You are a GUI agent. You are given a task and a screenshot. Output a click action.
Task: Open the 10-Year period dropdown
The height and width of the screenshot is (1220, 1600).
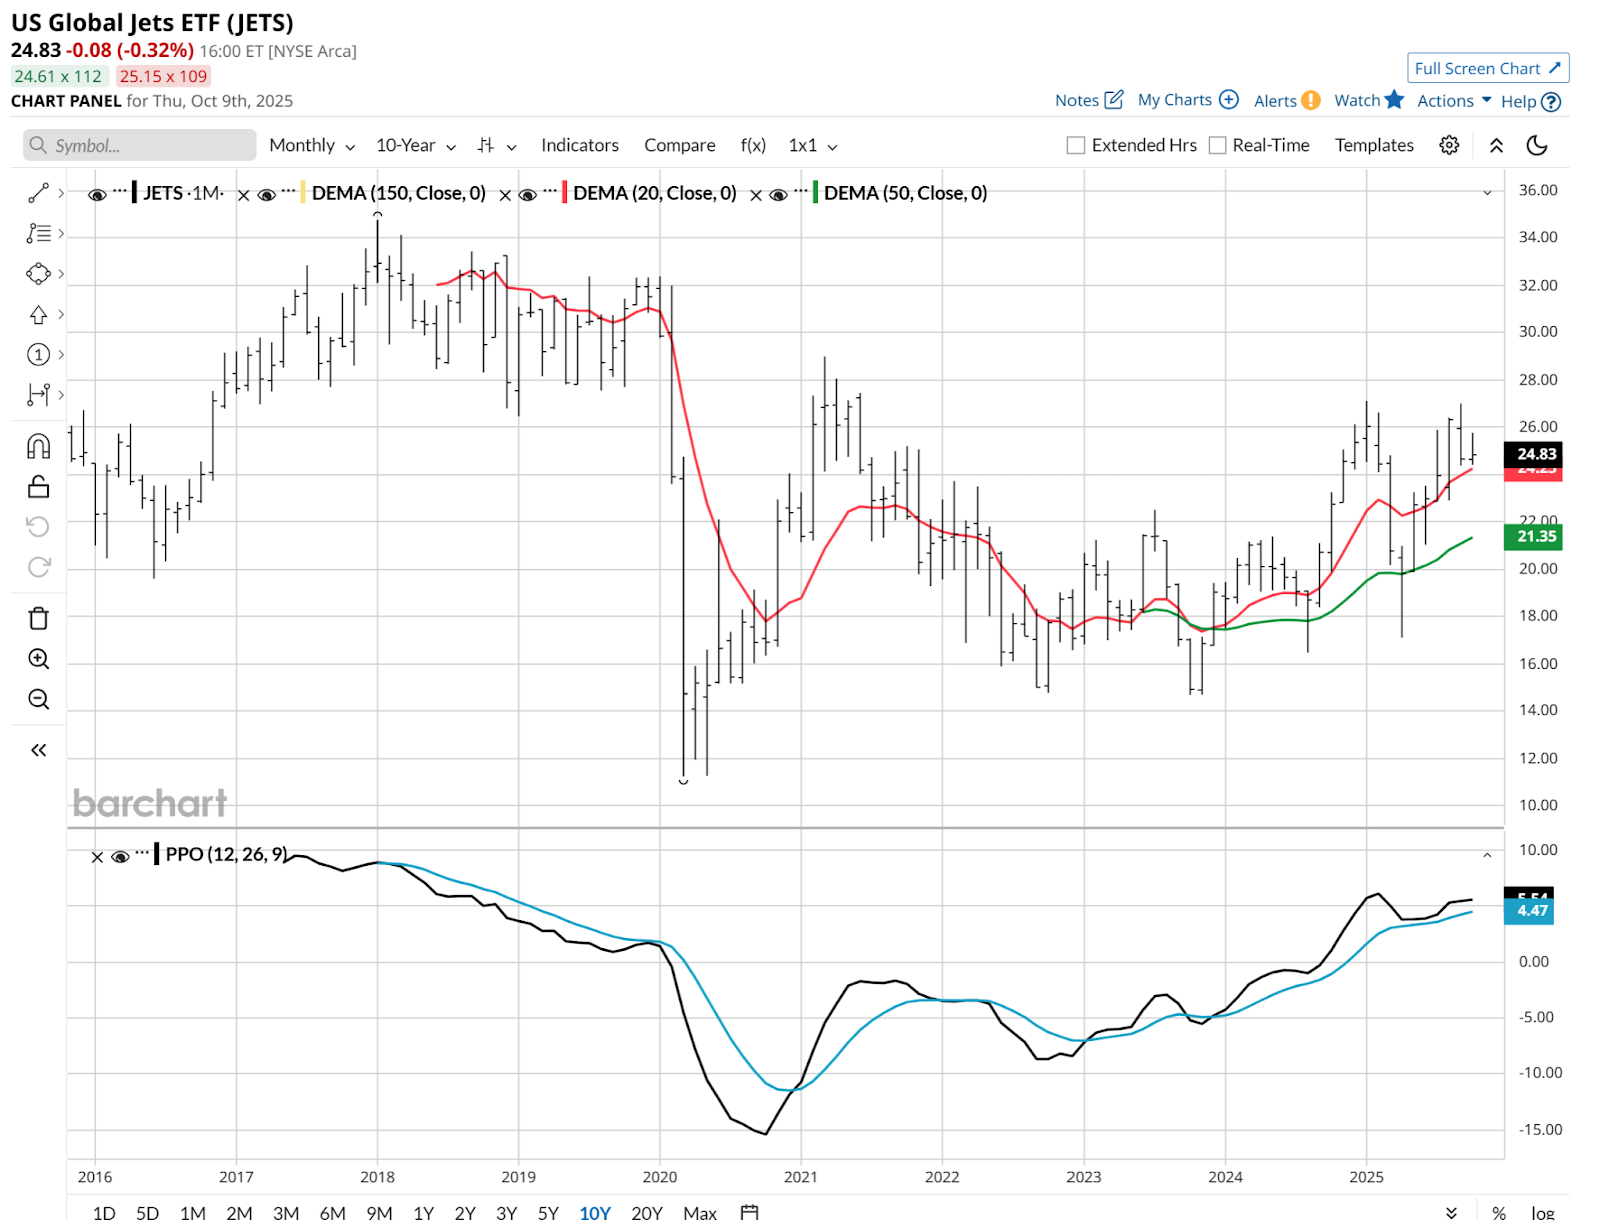(x=415, y=145)
